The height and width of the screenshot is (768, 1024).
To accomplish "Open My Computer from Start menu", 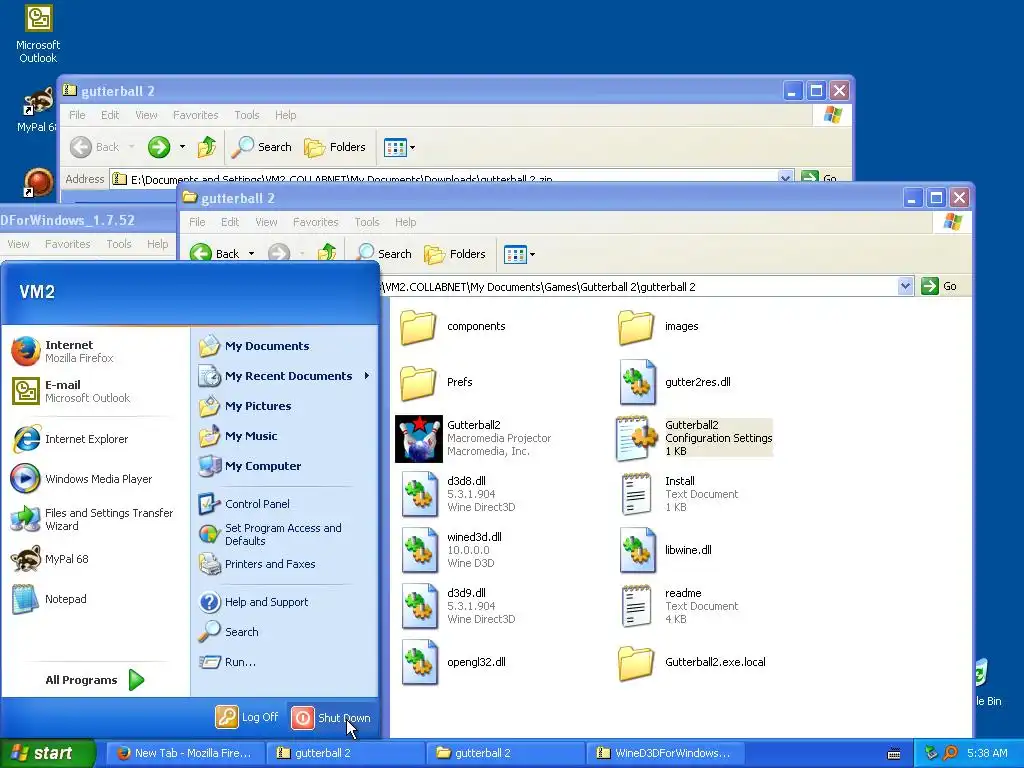I will tap(249, 466).
